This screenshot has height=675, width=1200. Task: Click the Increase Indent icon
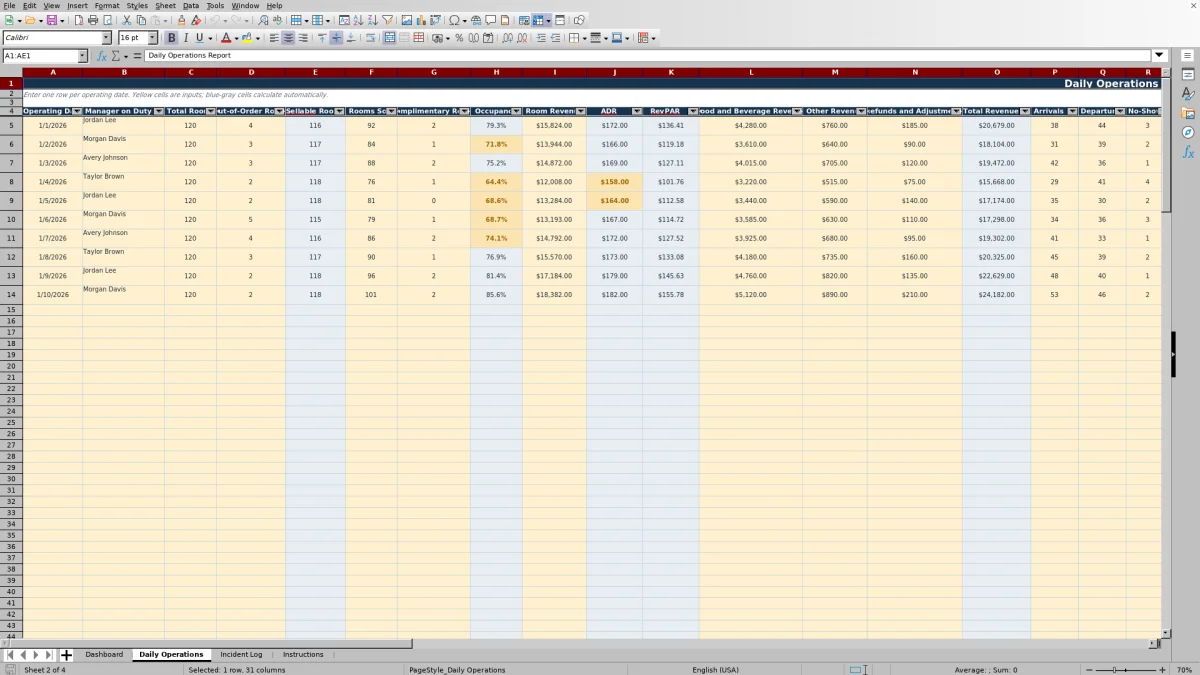(541, 38)
